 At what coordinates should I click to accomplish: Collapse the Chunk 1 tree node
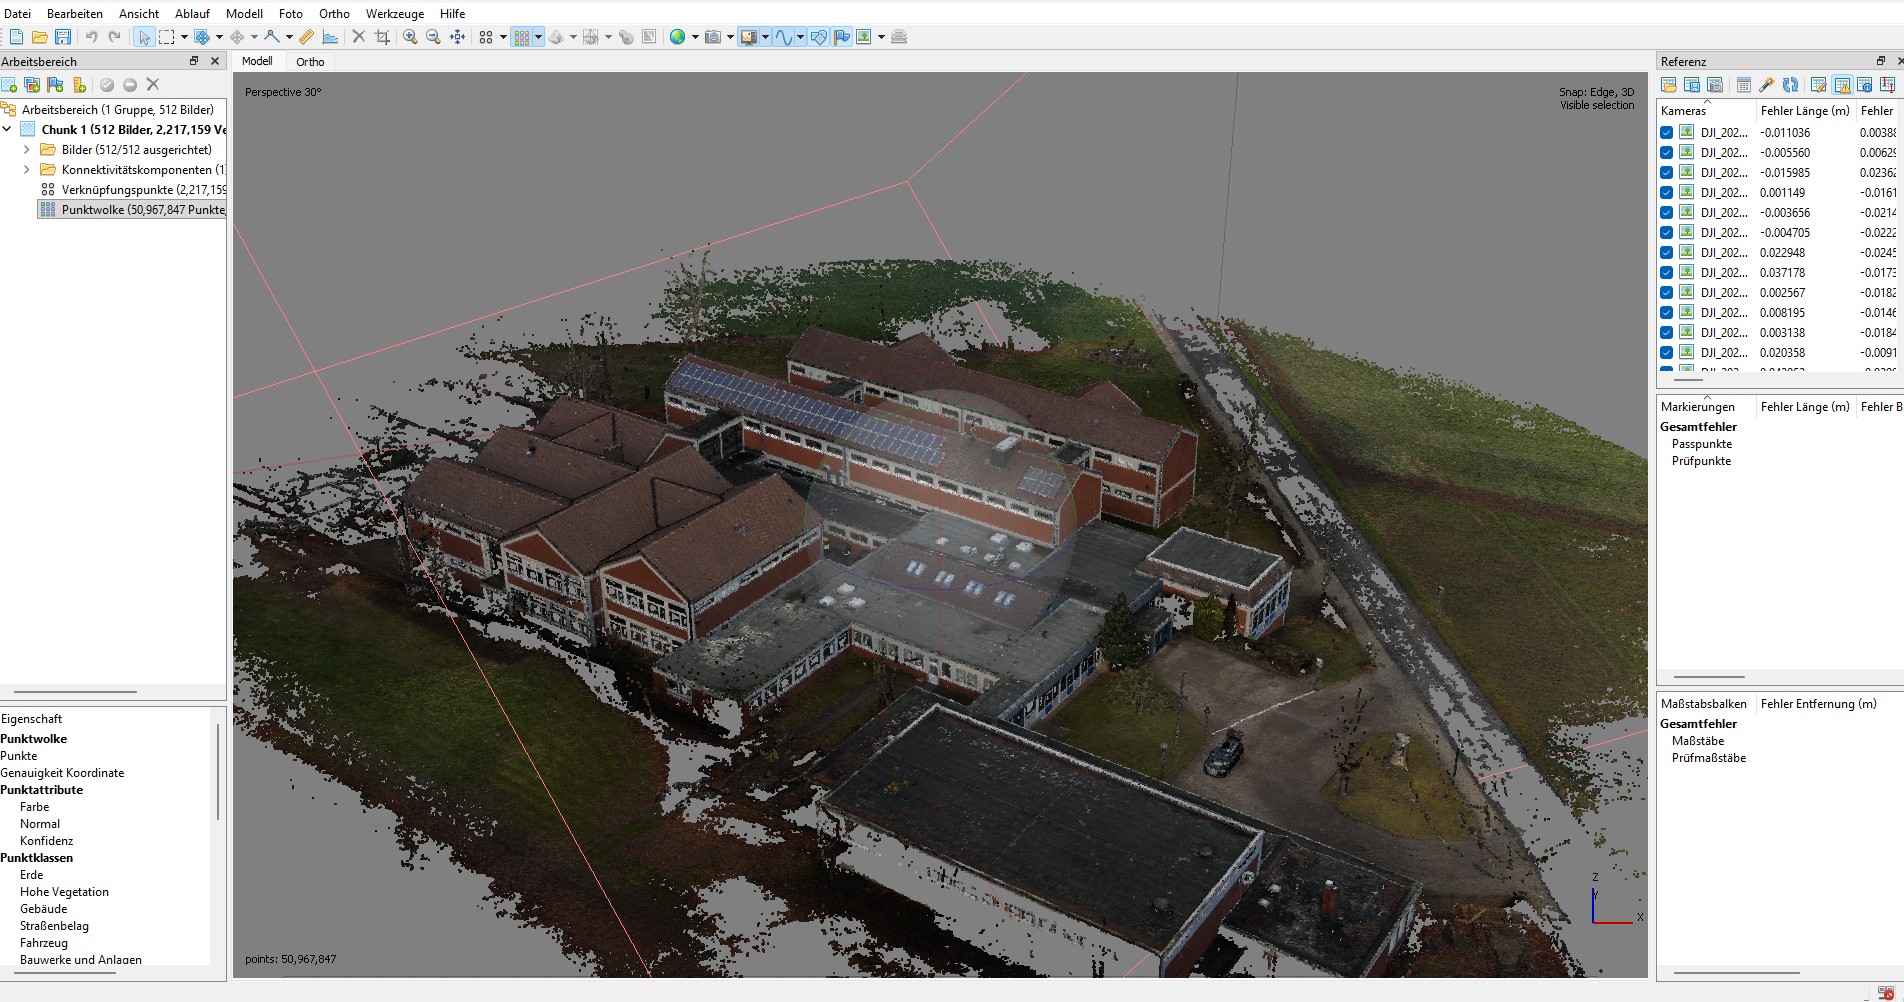(7, 130)
